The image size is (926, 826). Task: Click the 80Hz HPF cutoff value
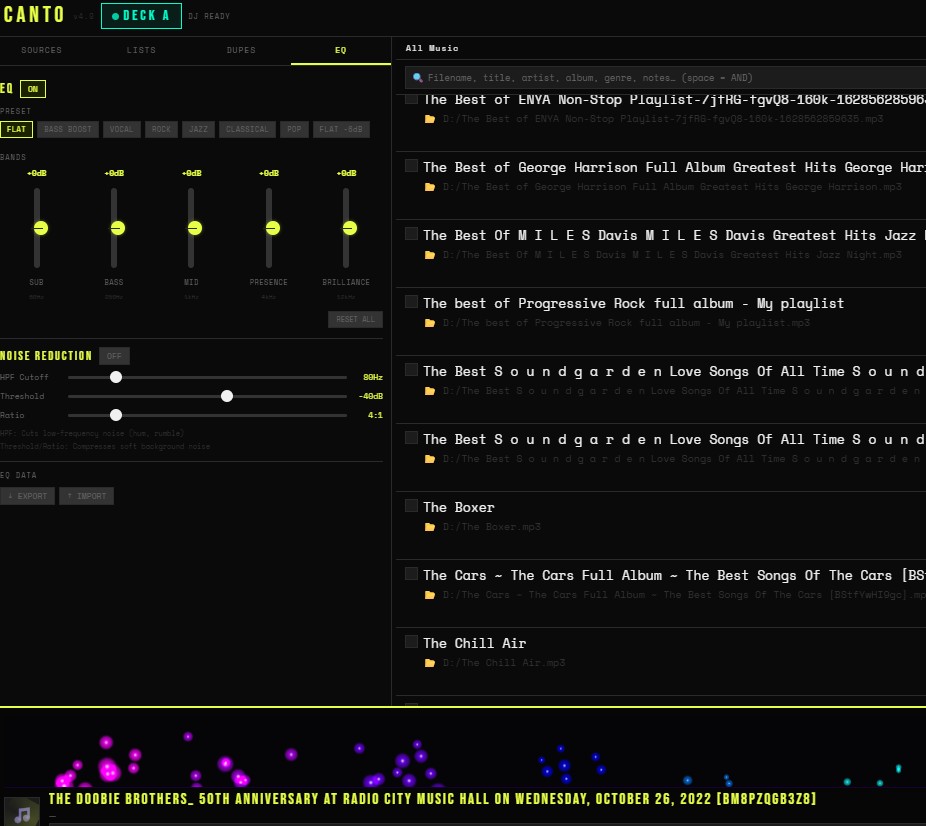coord(373,377)
